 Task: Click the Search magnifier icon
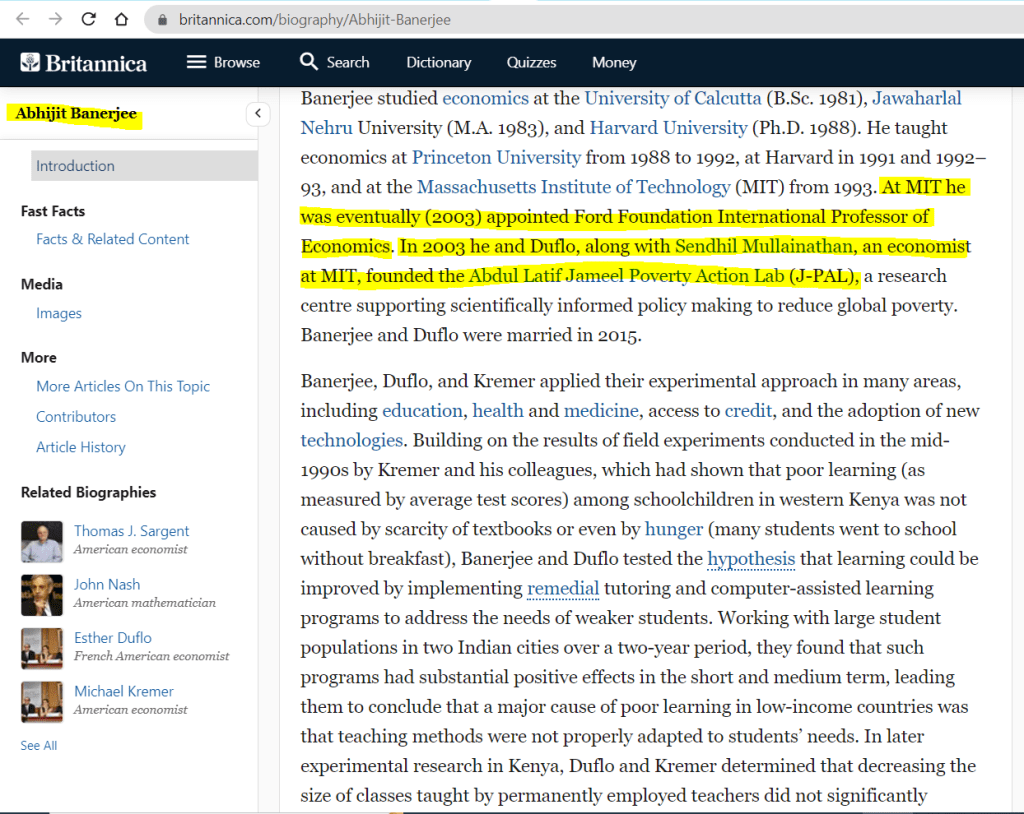[x=309, y=62]
